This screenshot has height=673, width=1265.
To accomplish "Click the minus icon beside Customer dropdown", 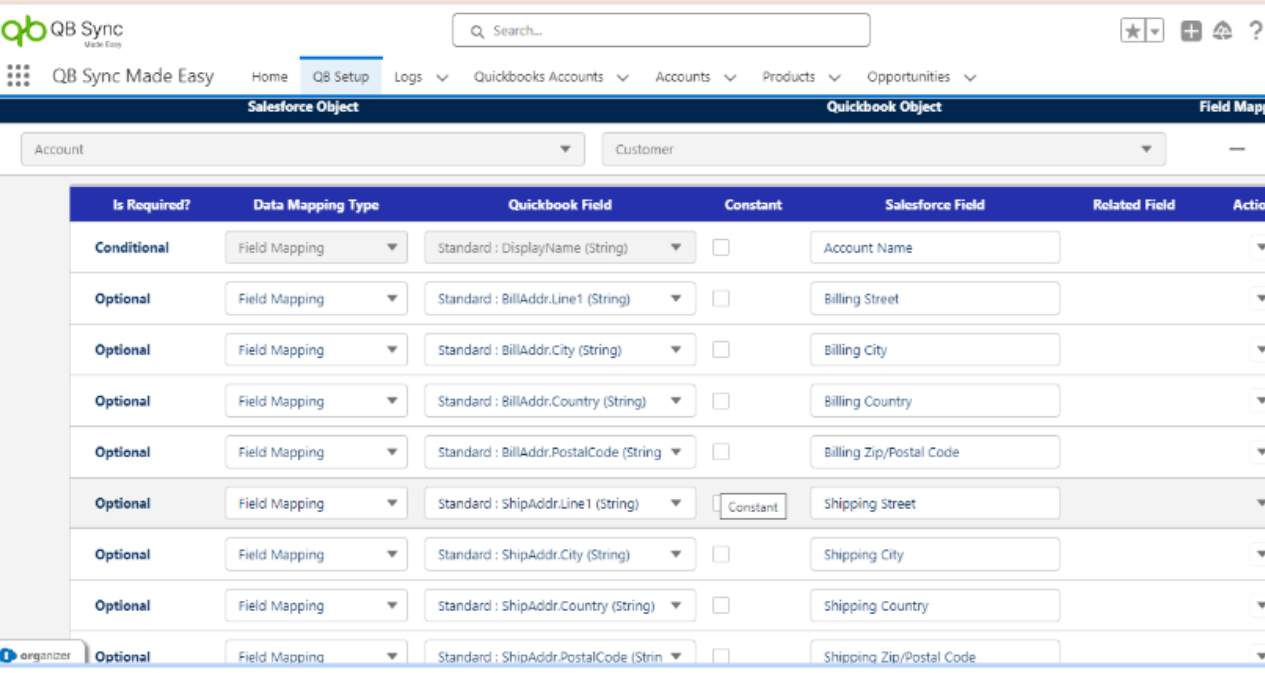I will 1237,149.
